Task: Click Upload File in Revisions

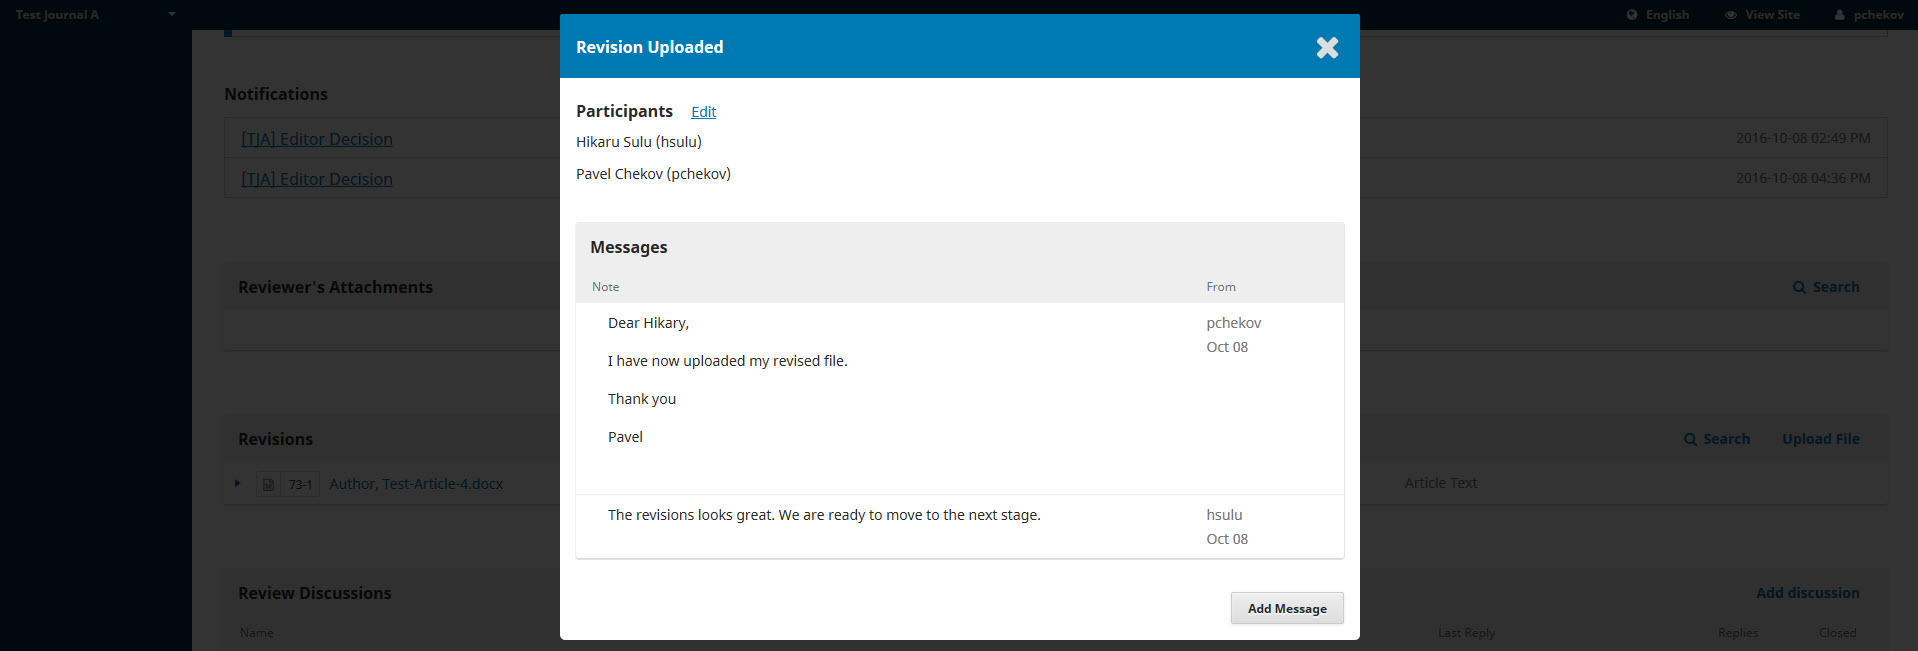Action: [x=1820, y=439]
